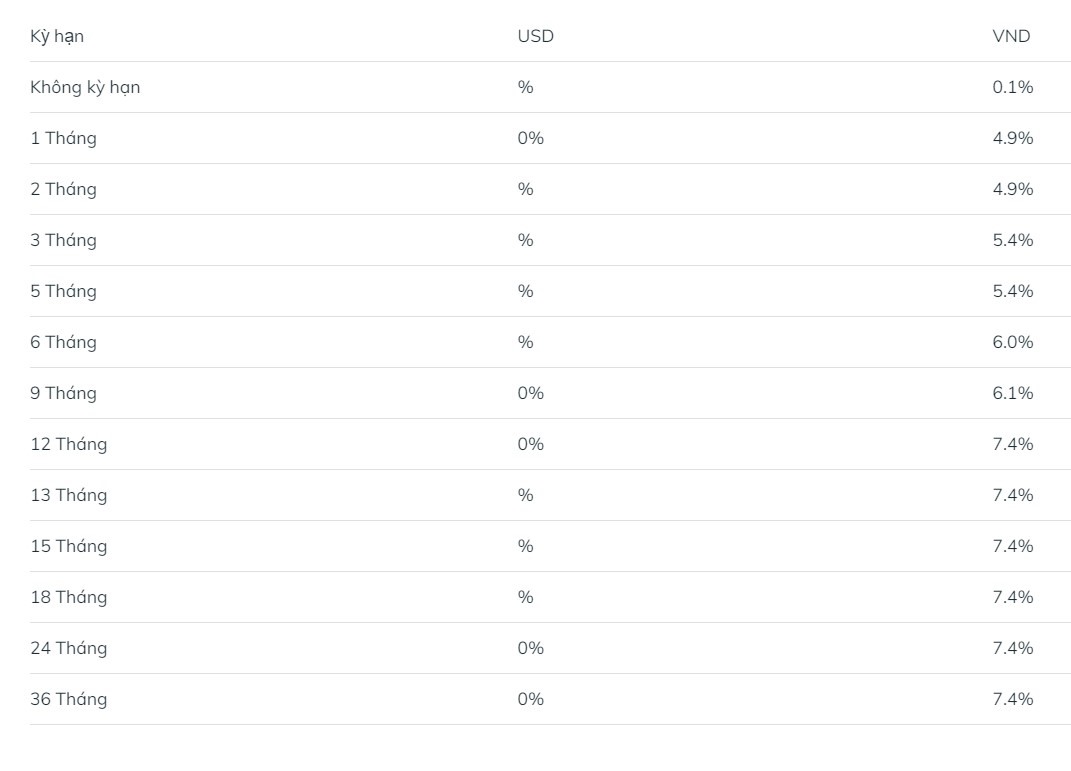Select the 9 Tháng row label

(x=64, y=393)
